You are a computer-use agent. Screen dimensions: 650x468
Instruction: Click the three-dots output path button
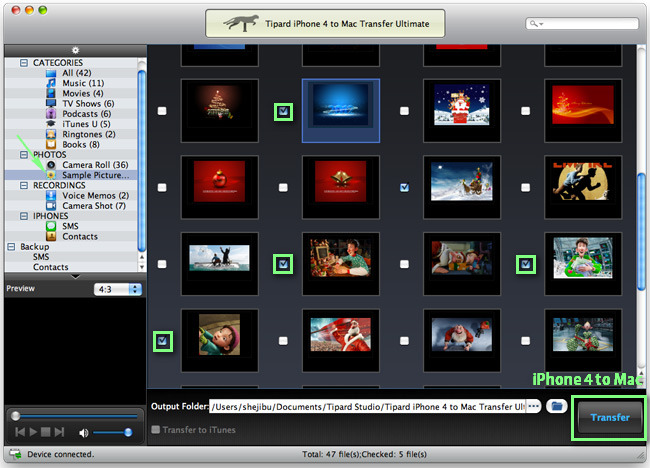click(x=534, y=406)
